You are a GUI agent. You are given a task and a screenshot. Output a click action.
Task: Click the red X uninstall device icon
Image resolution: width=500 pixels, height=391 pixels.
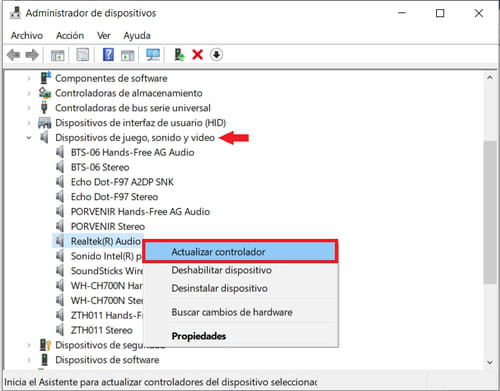pos(197,54)
